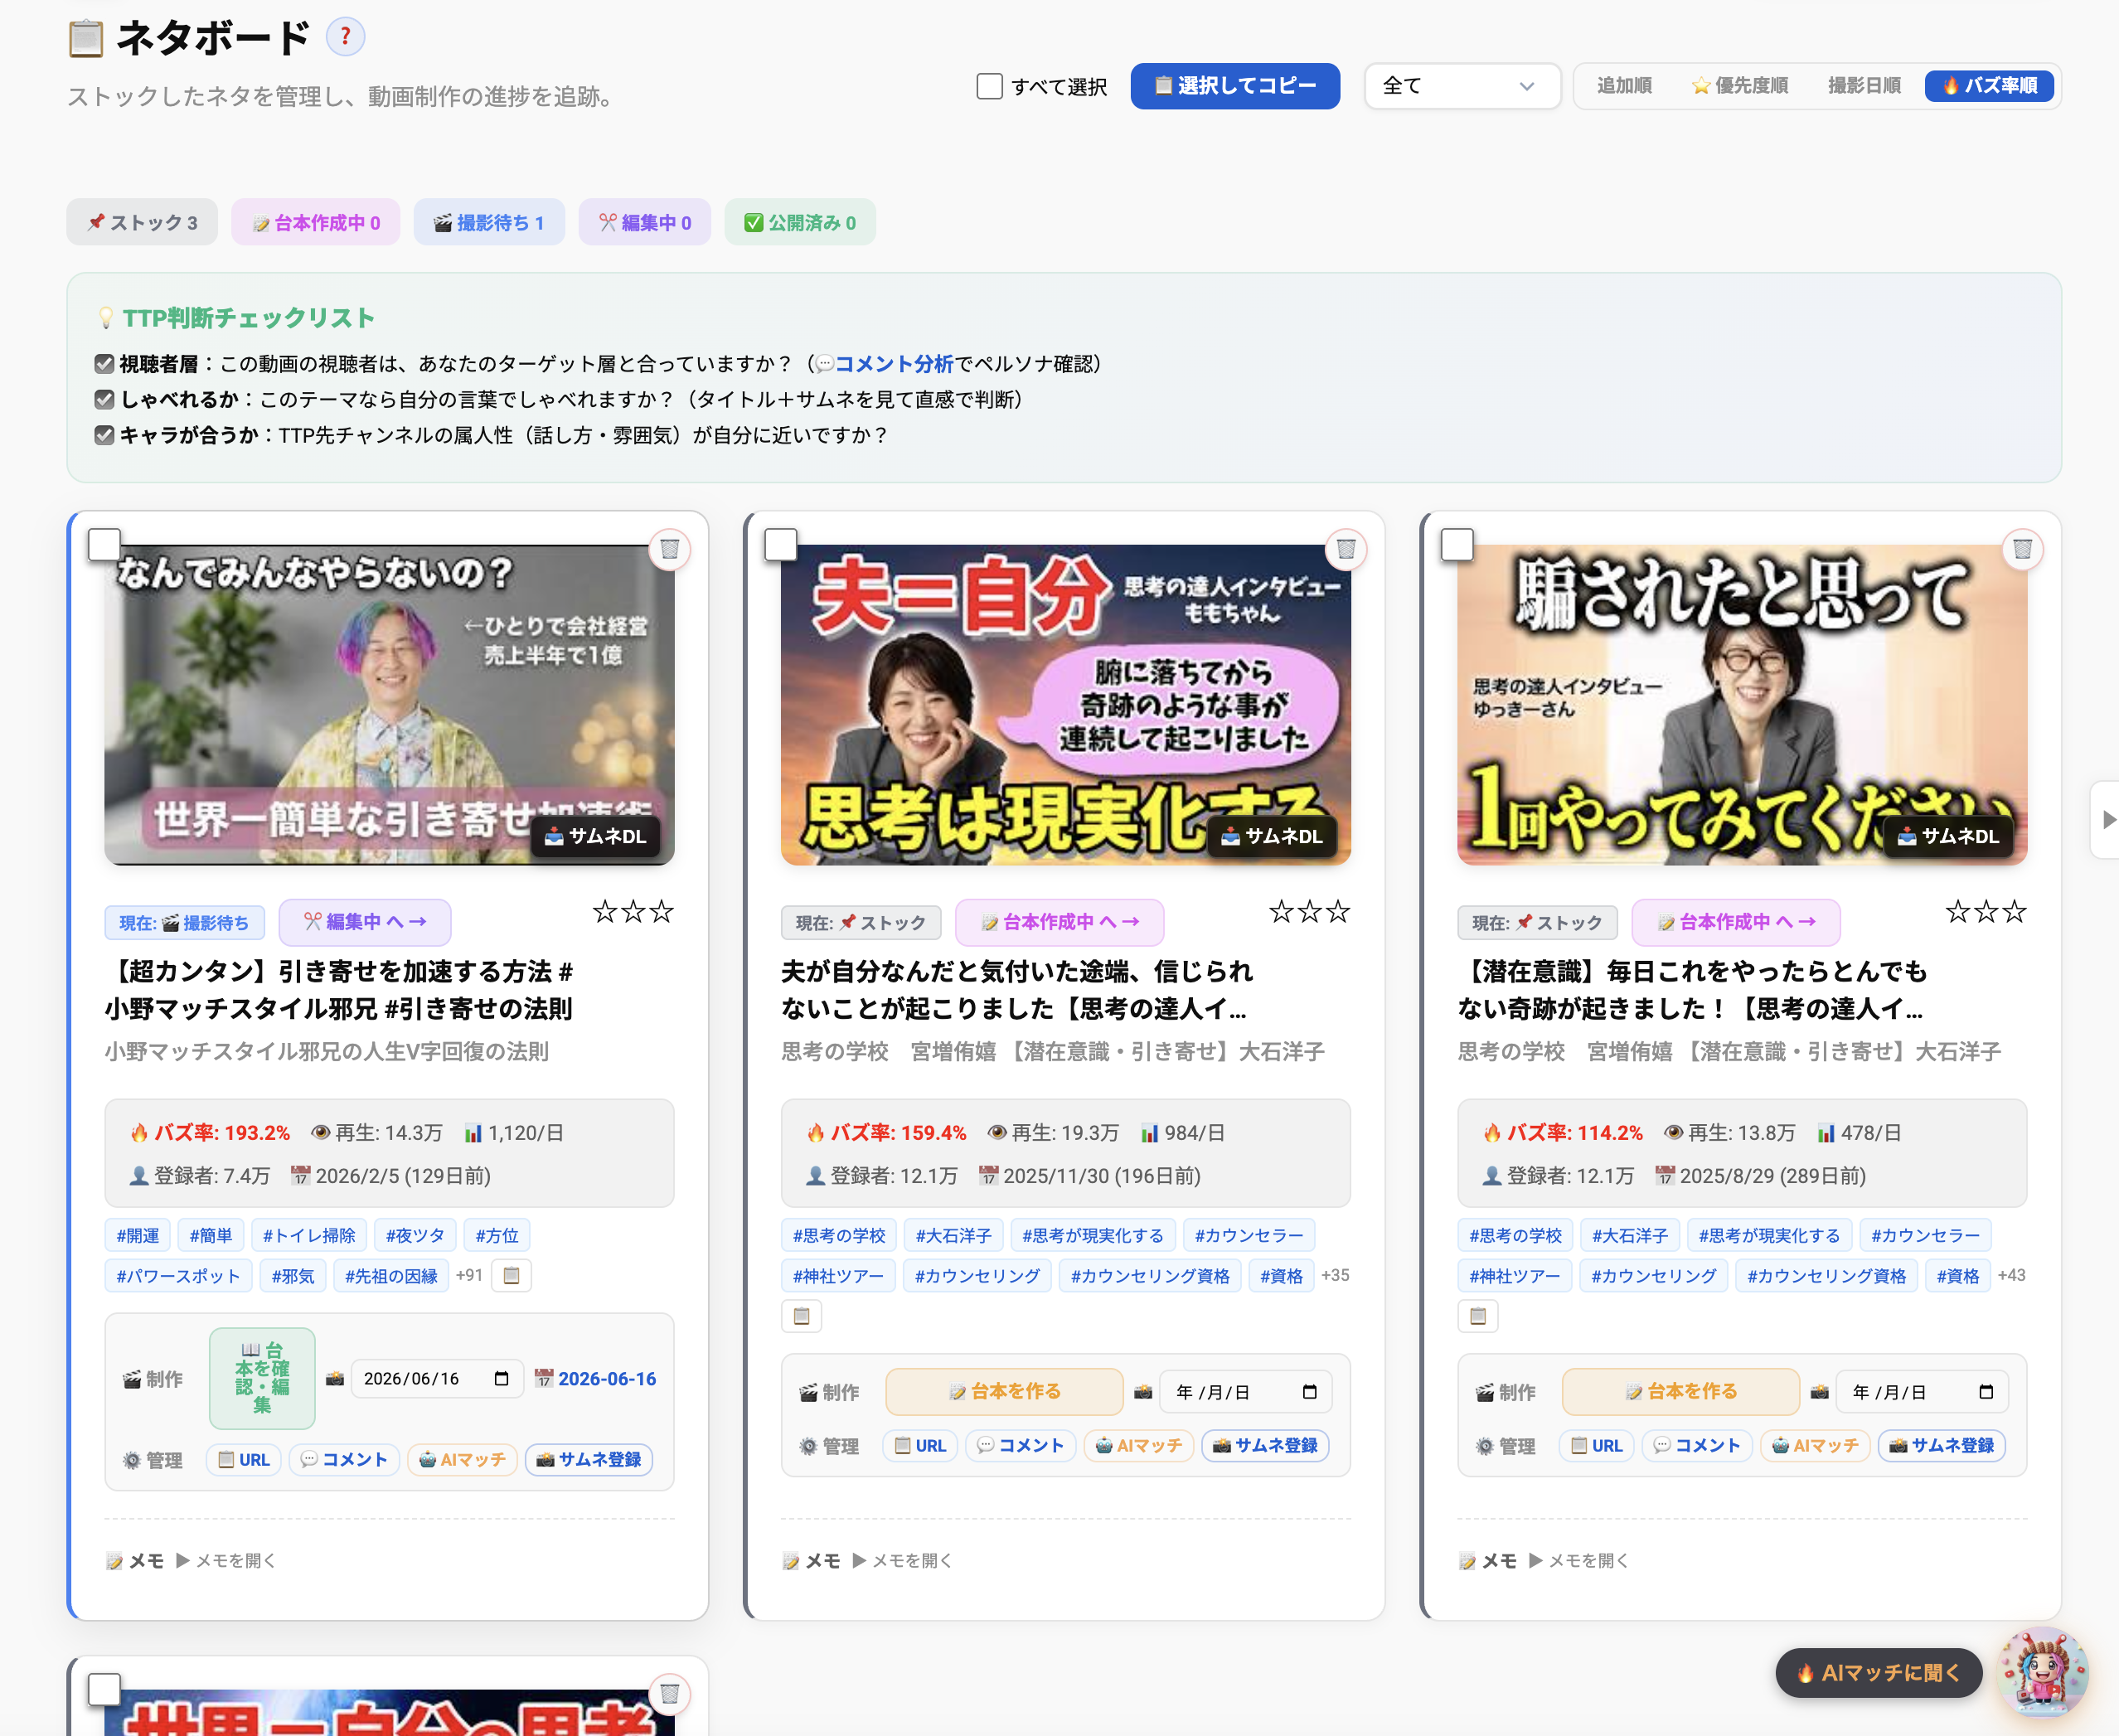Open calendar picker icon in 2026/06/16 date field
2119x1736 pixels.
tap(502, 1379)
